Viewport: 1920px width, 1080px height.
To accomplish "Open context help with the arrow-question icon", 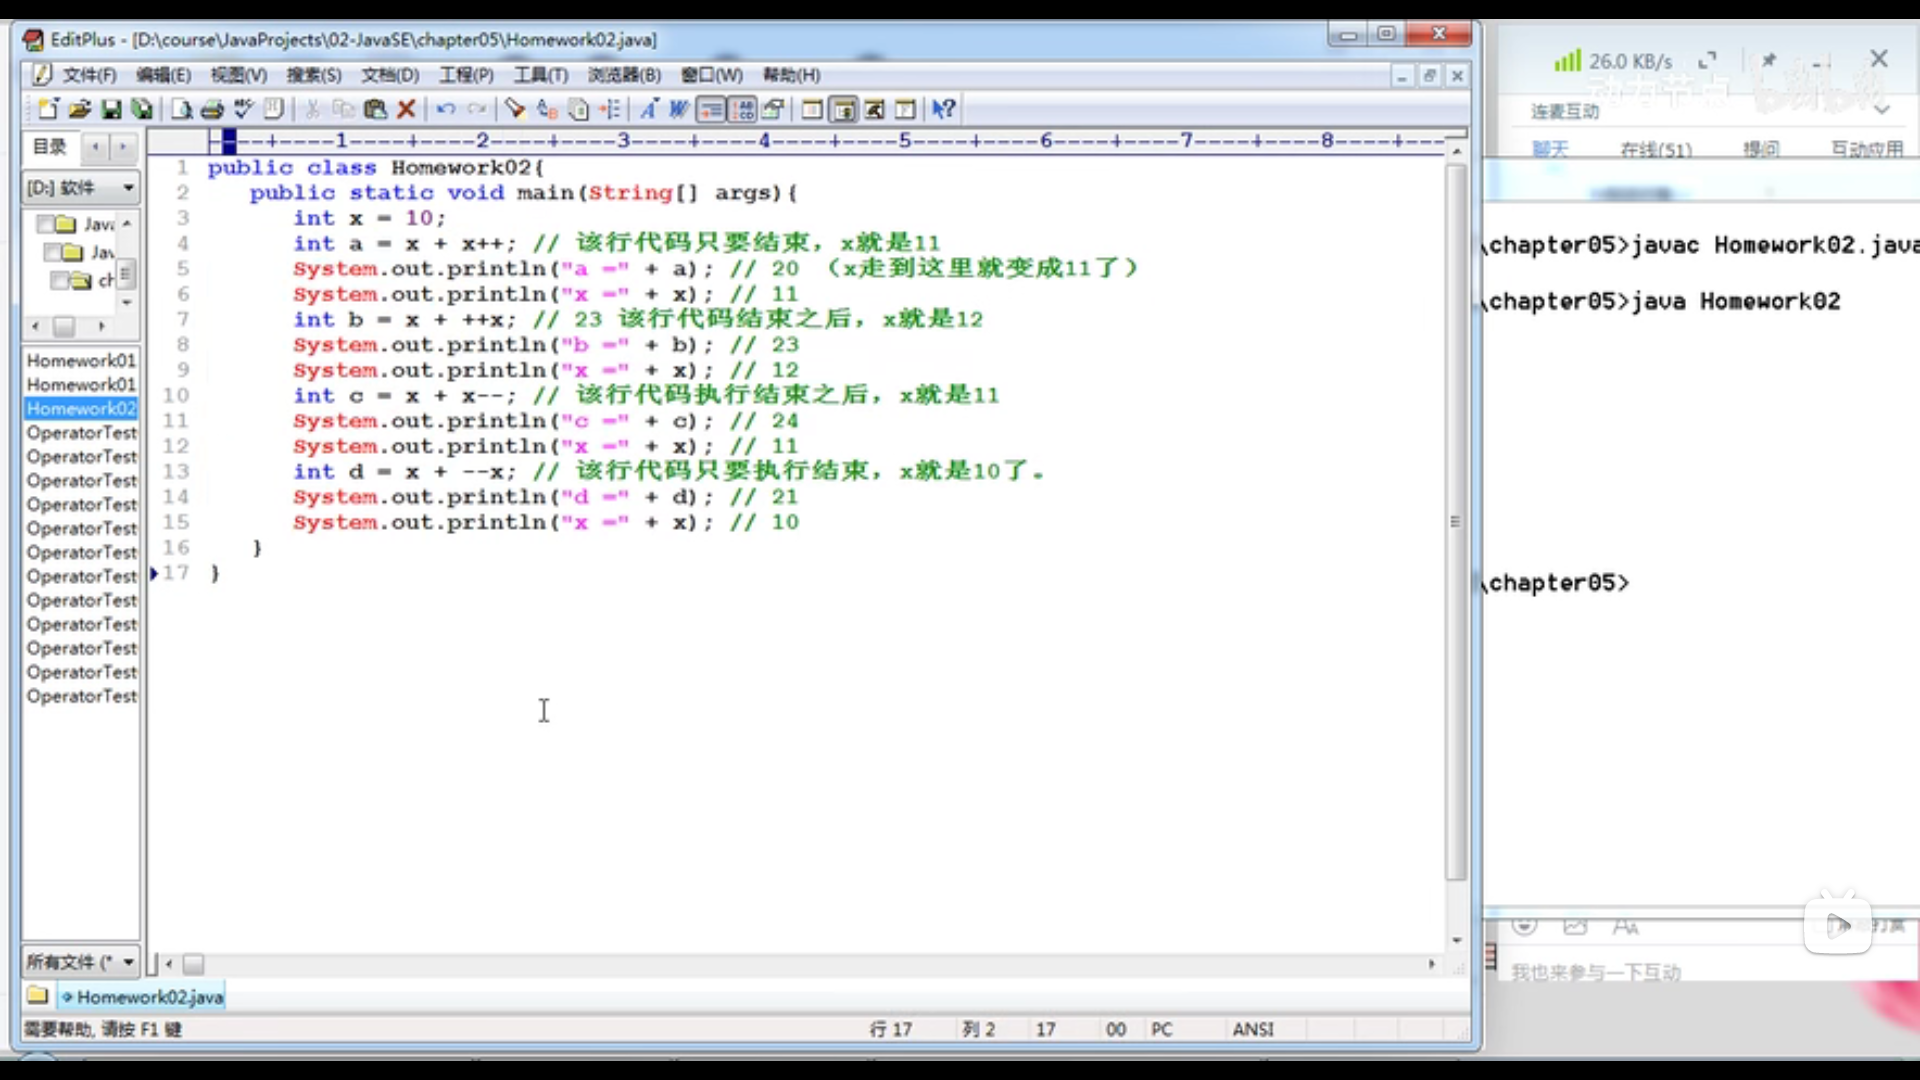I will click(943, 109).
